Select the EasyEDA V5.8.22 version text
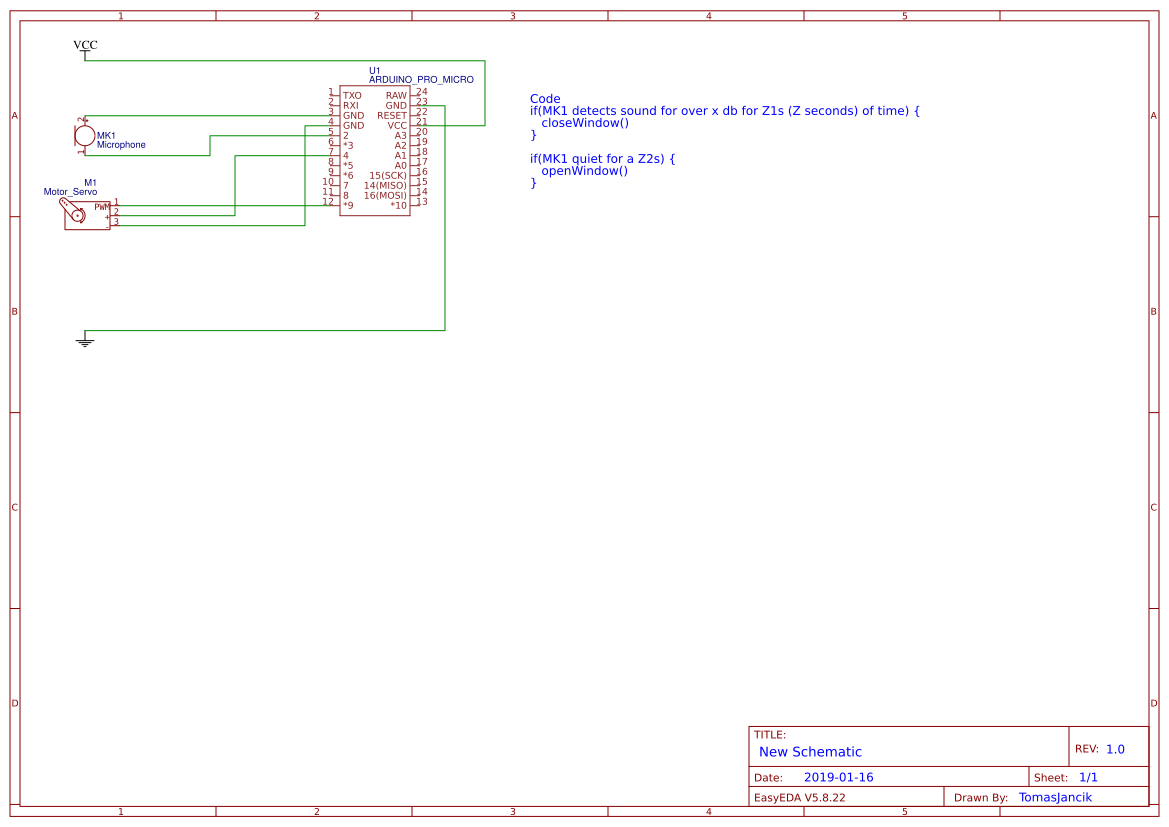This screenshot has width=1169, height=827. click(799, 797)
